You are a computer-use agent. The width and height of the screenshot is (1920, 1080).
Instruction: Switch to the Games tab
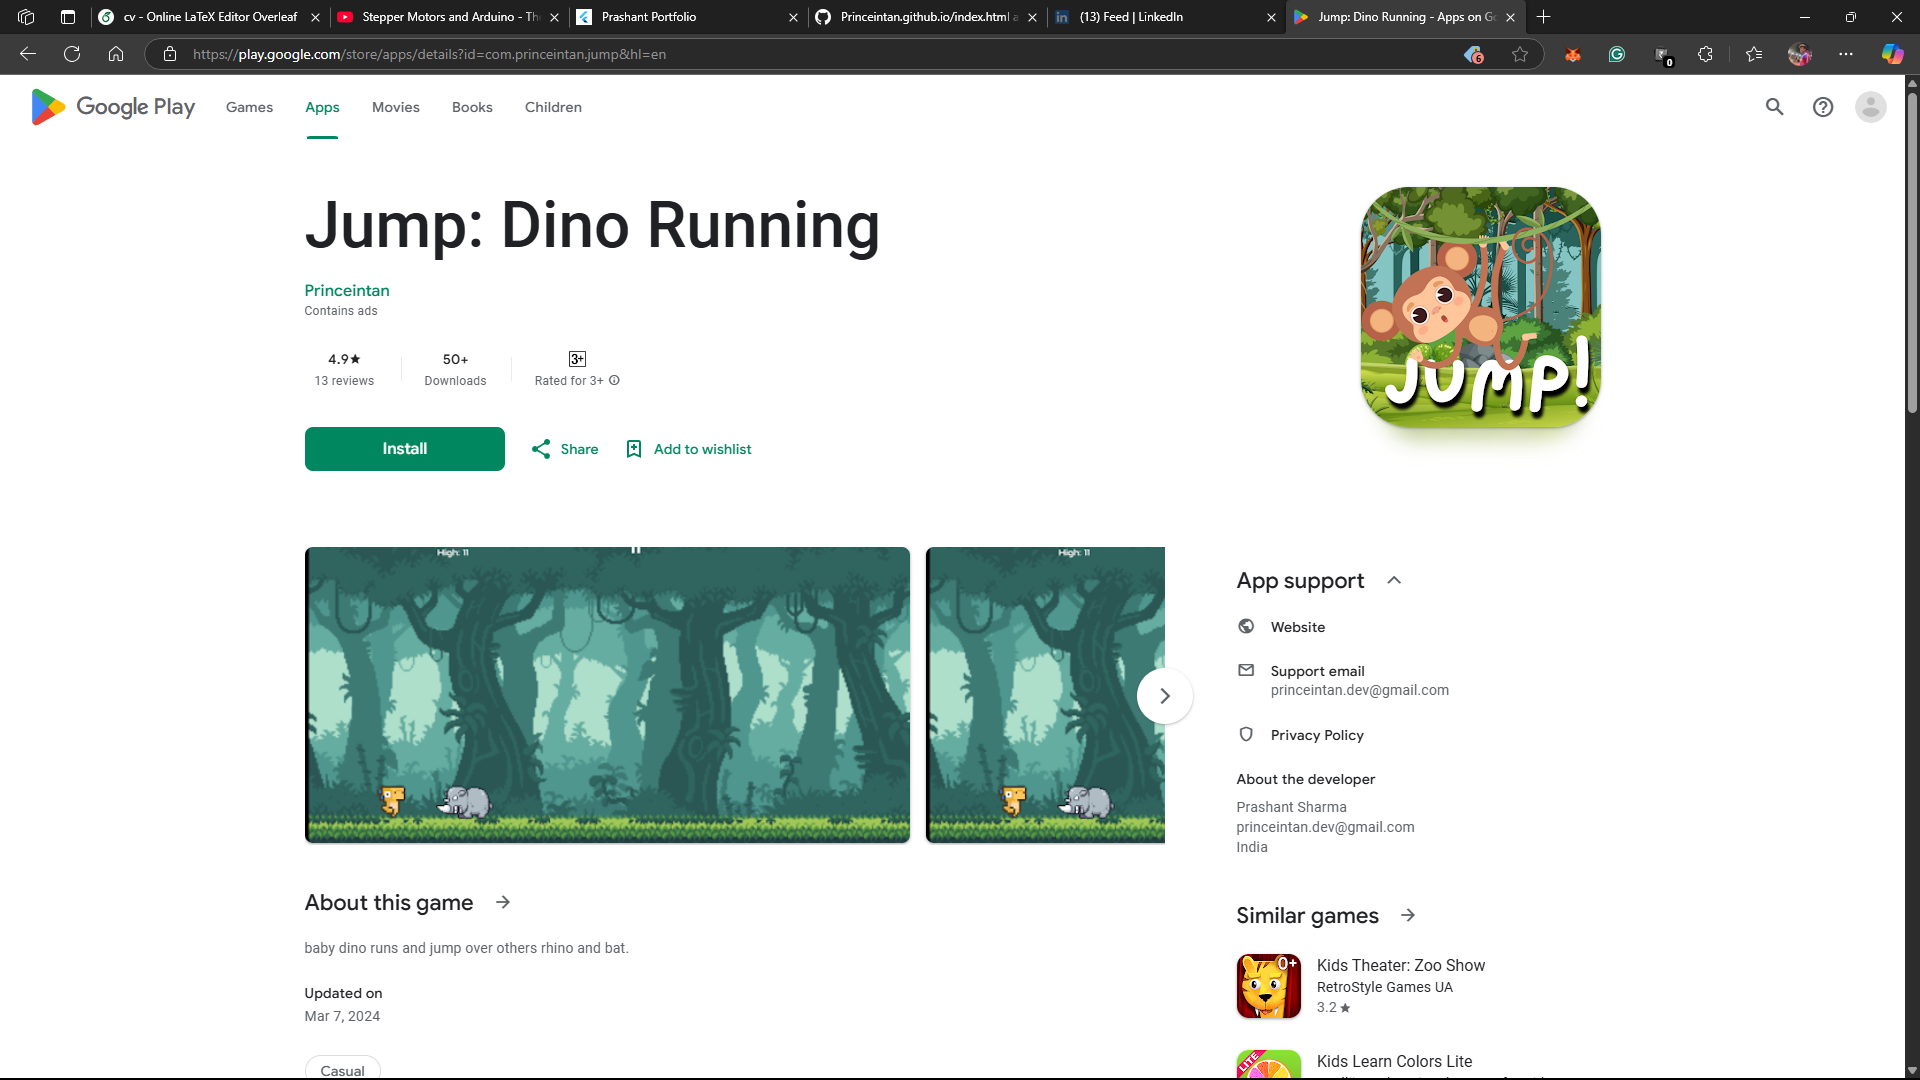tap(248, 107)
